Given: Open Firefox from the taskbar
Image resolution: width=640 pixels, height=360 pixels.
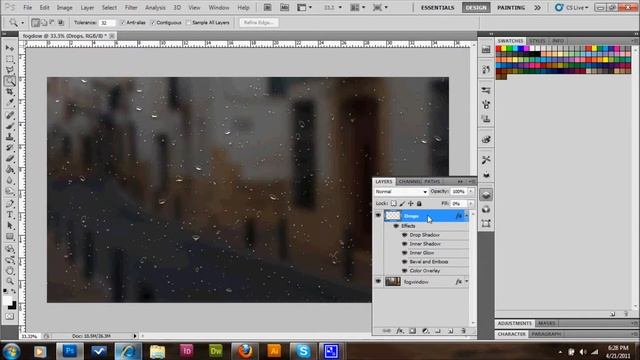Looking at the screenshot, I should [x=245, y=351].
